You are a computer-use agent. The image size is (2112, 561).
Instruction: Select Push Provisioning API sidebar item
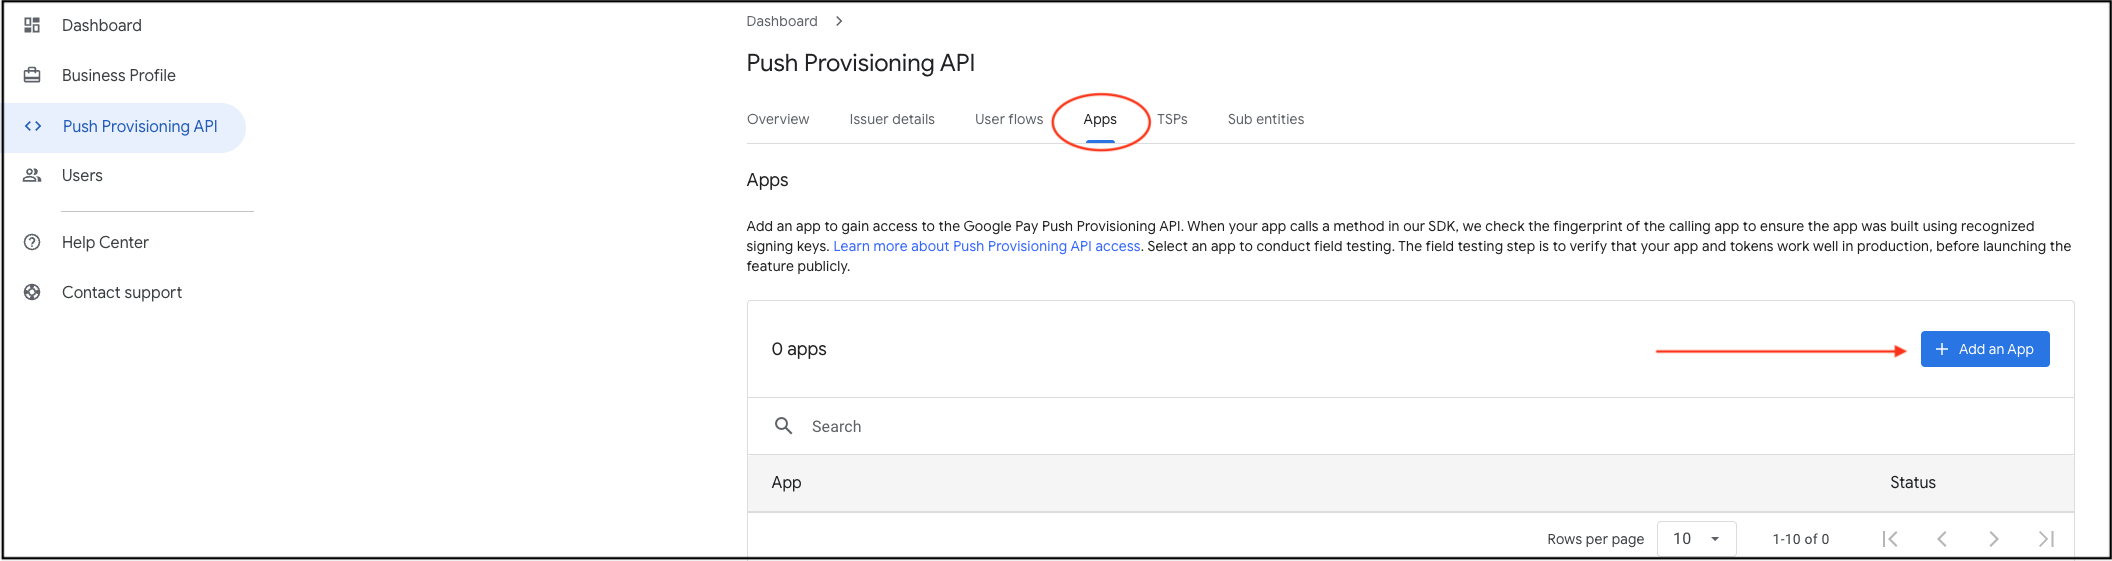tap(124, 127)
